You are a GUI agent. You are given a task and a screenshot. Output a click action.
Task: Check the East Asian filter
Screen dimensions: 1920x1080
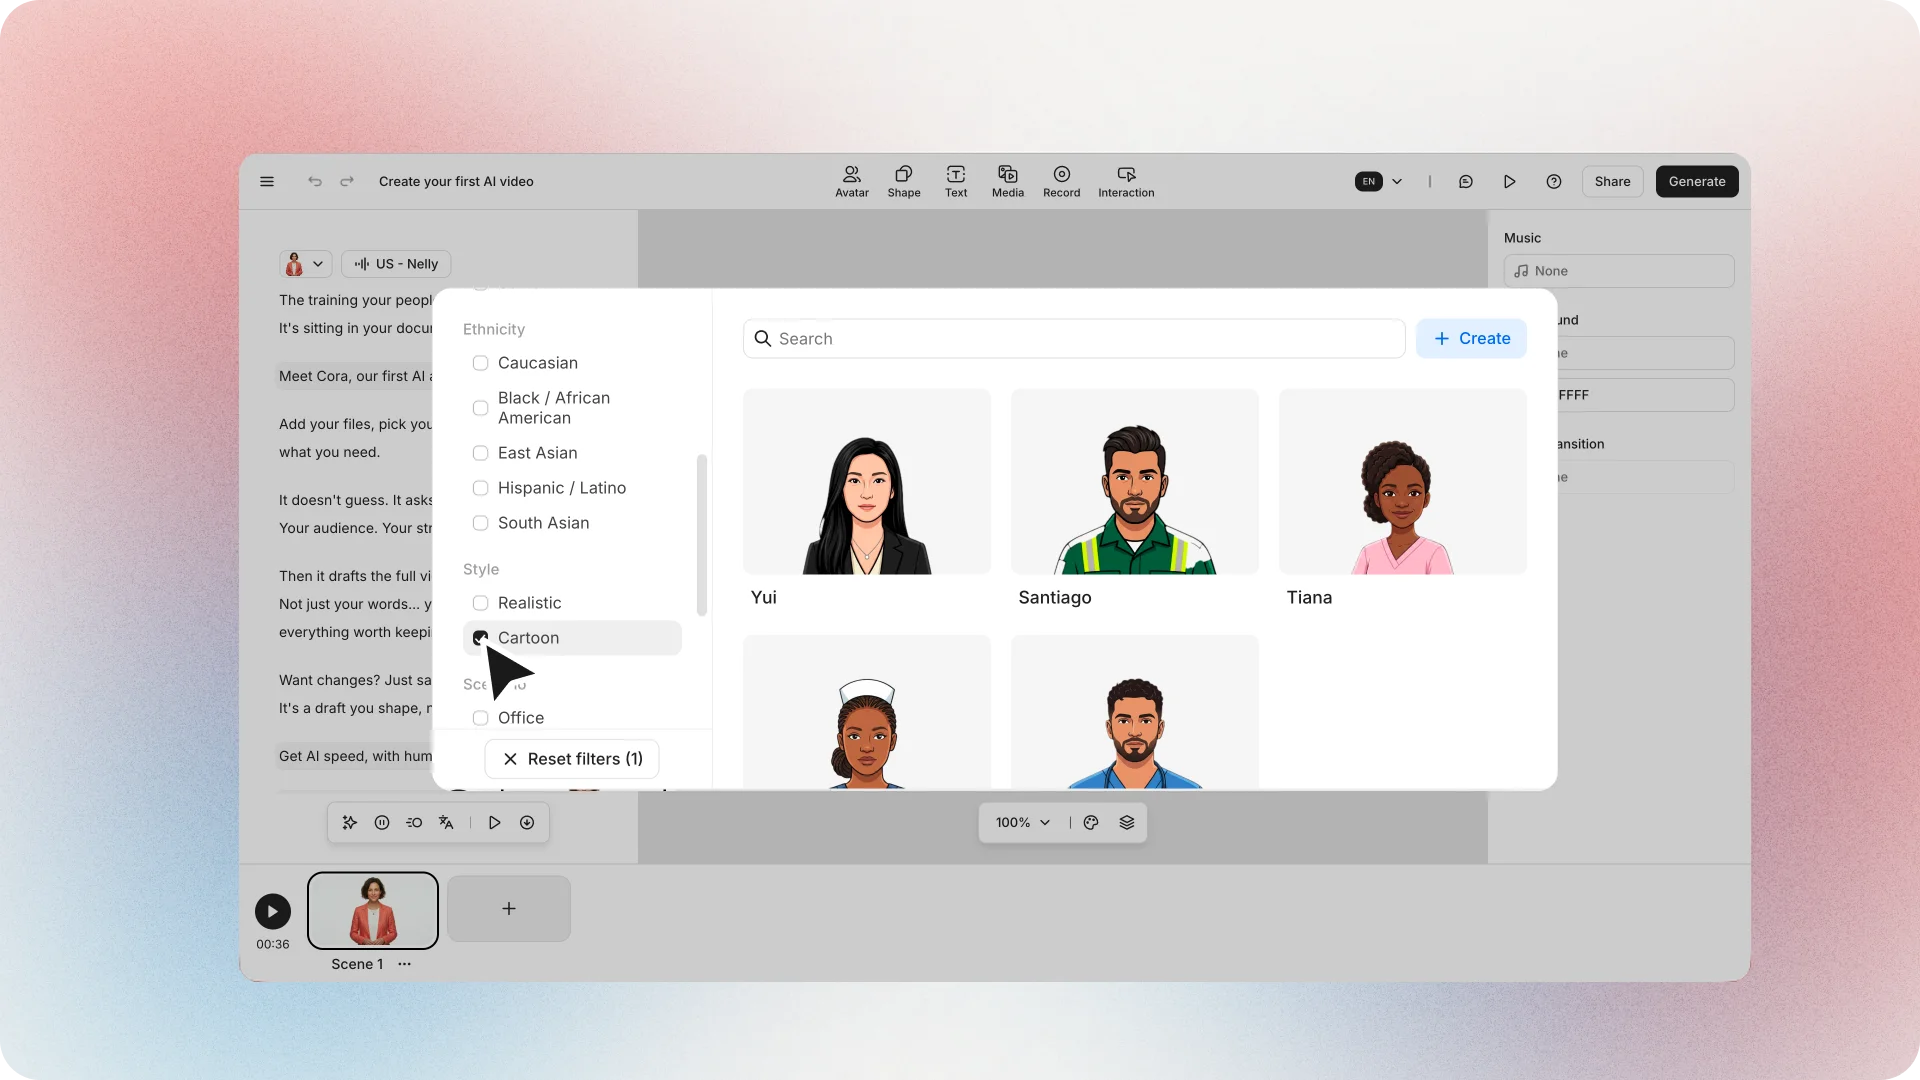(x=480, y=453)
